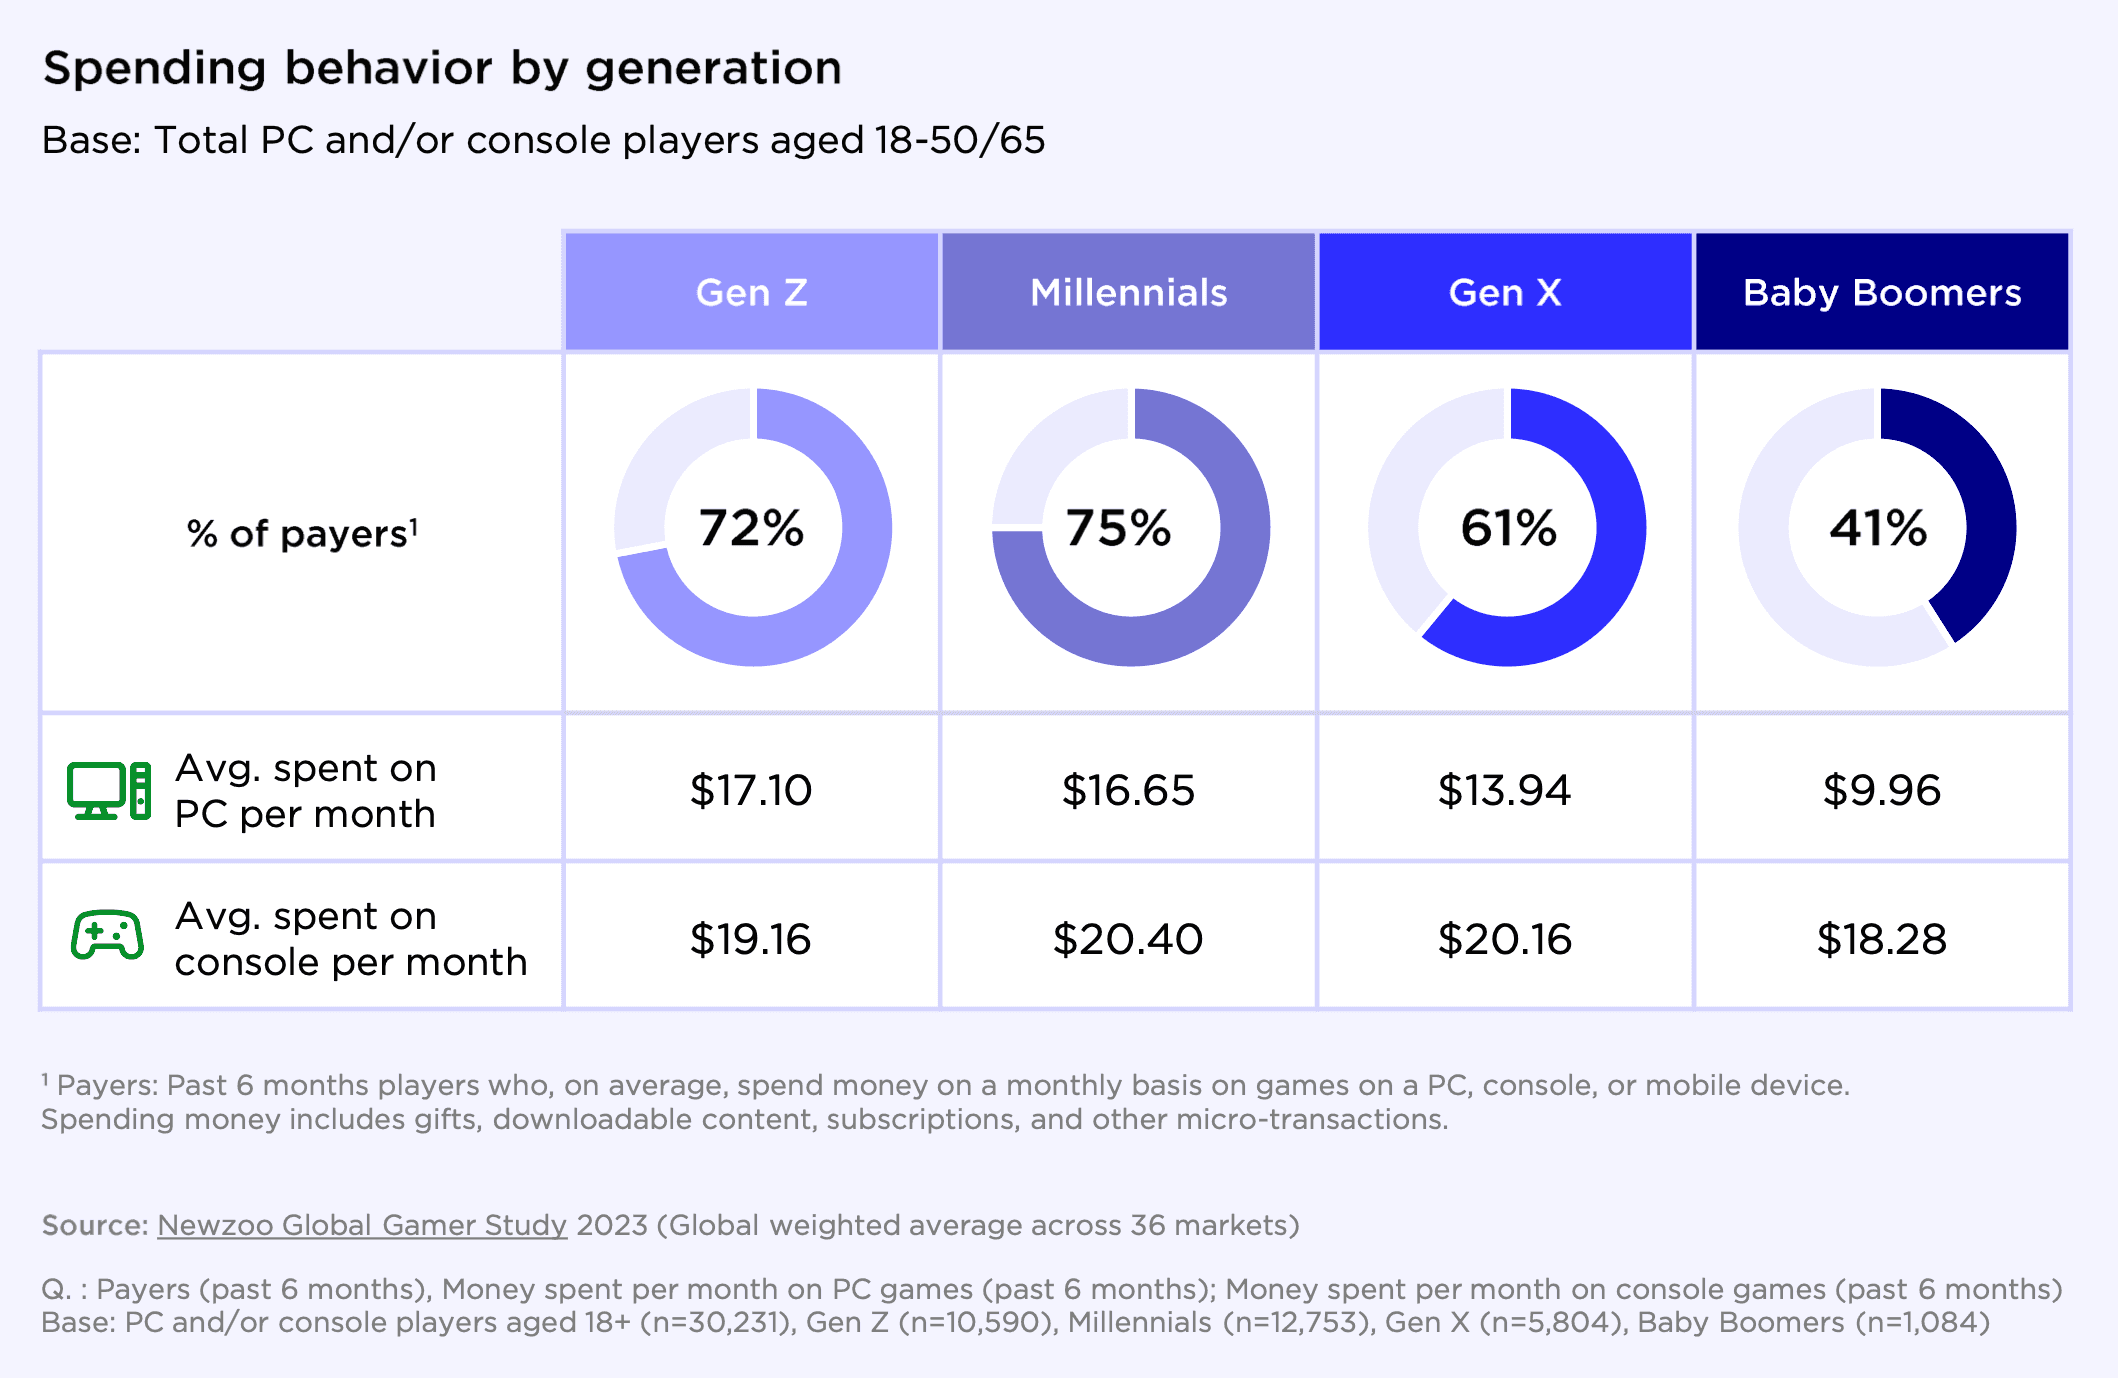Click Baby Boomers console value $18.28
The image size is (2118, 1378).
pyautogui.click(x=1882, y=939)
